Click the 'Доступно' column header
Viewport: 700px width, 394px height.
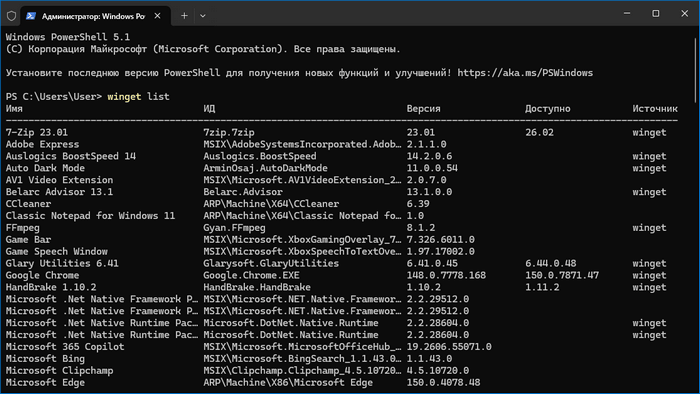[547, 108]
